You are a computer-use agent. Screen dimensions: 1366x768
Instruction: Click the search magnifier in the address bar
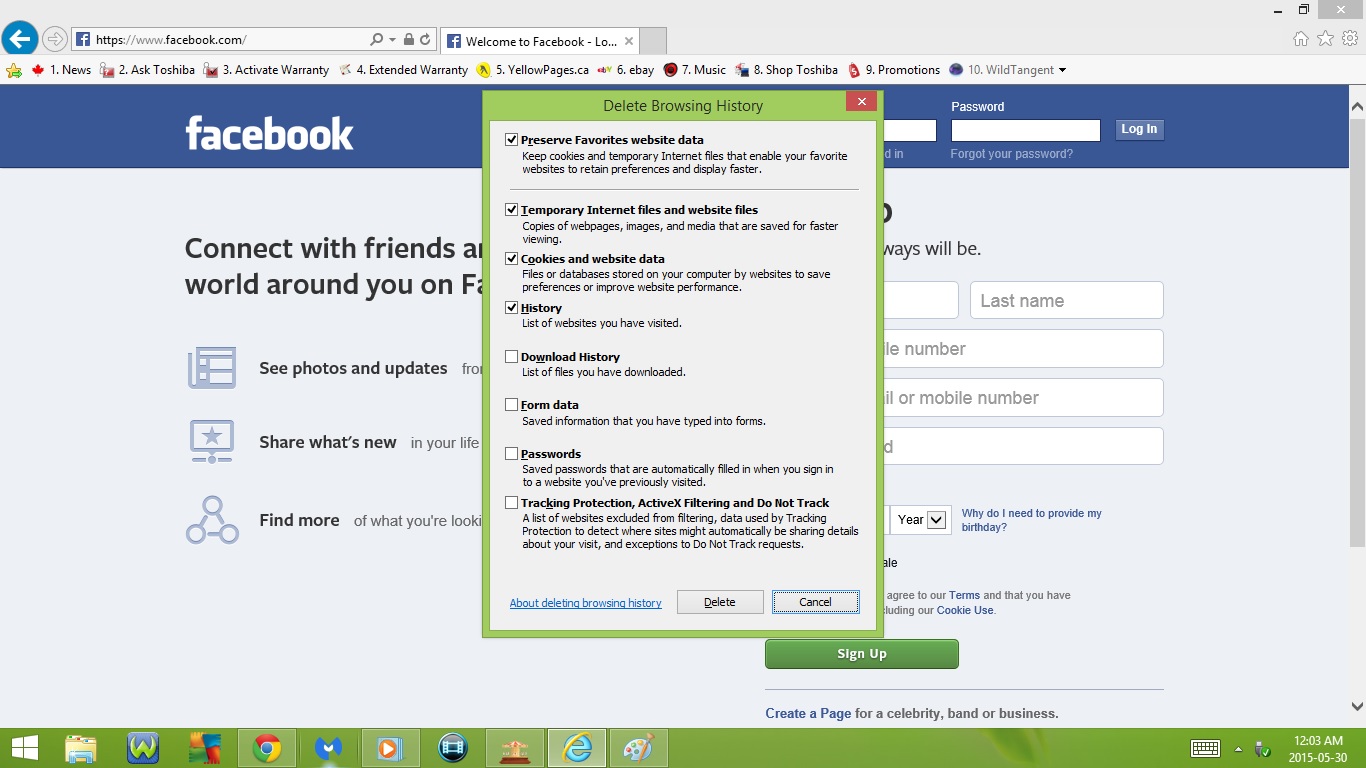(376, 40)
